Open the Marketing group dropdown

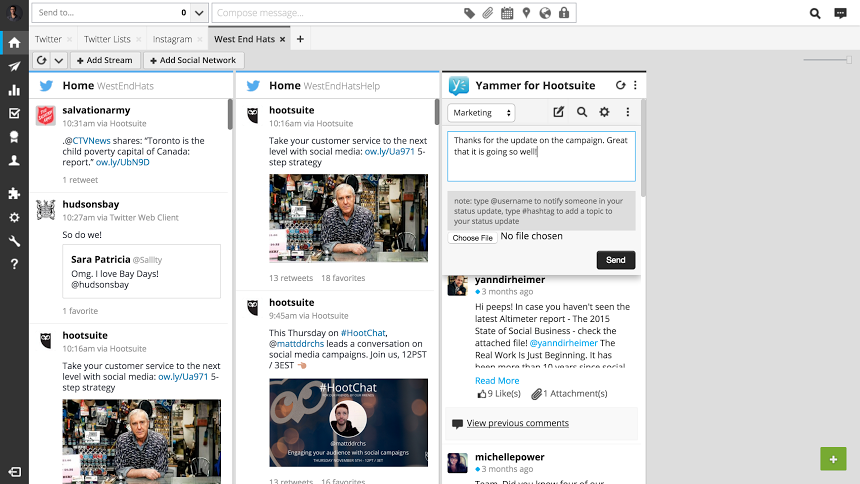[481, 112]
